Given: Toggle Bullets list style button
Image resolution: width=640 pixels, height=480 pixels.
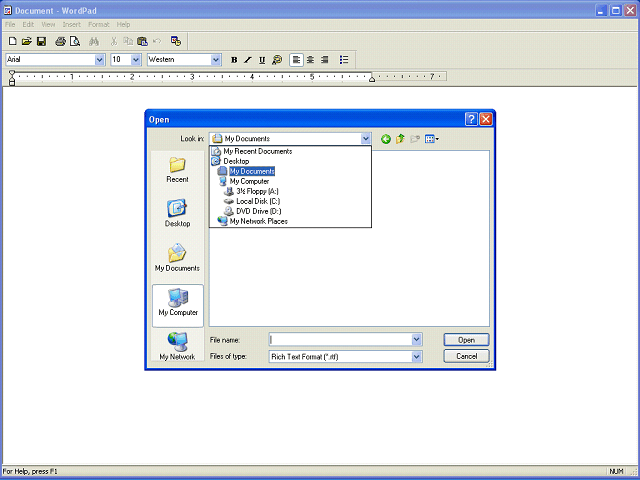Looking at the screenshot, I should click(x=344, y=60).
